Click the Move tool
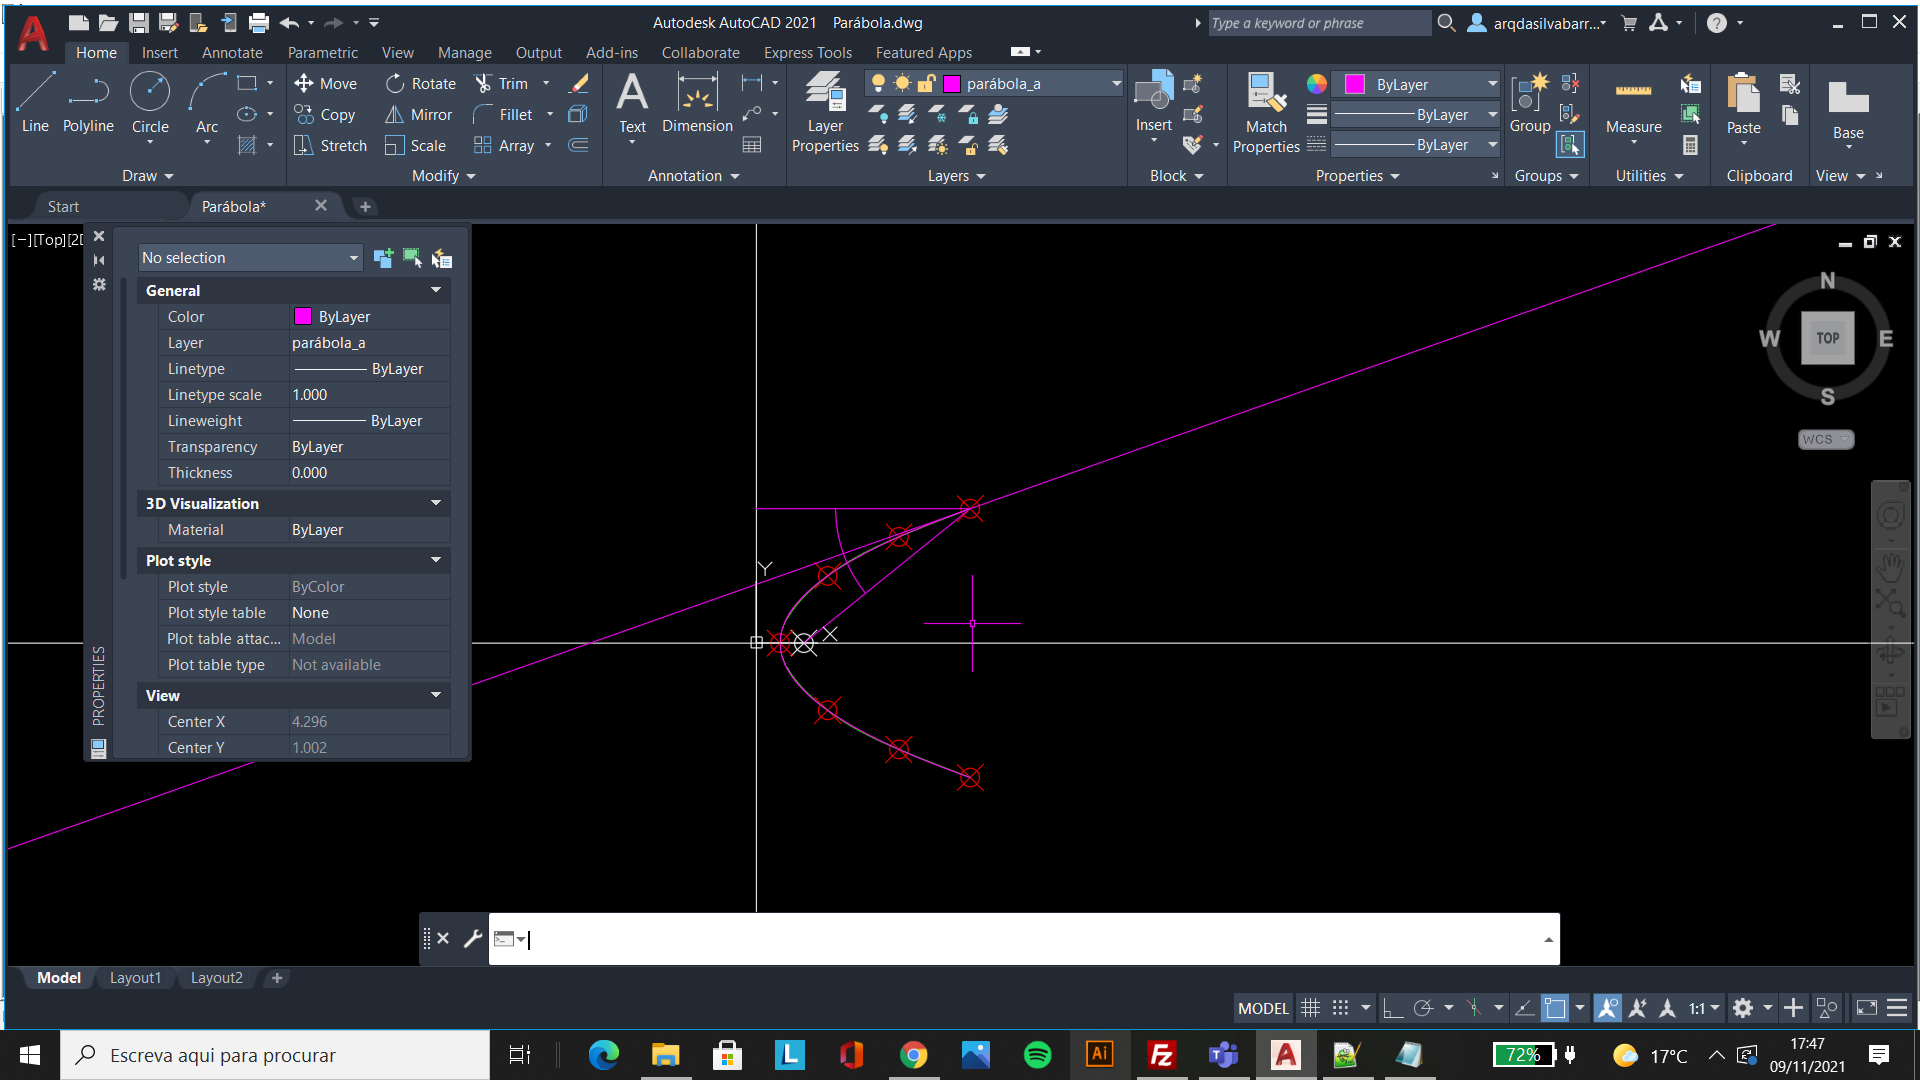1920x1080 pixels. pyautogui.click(x=325, y=84)
